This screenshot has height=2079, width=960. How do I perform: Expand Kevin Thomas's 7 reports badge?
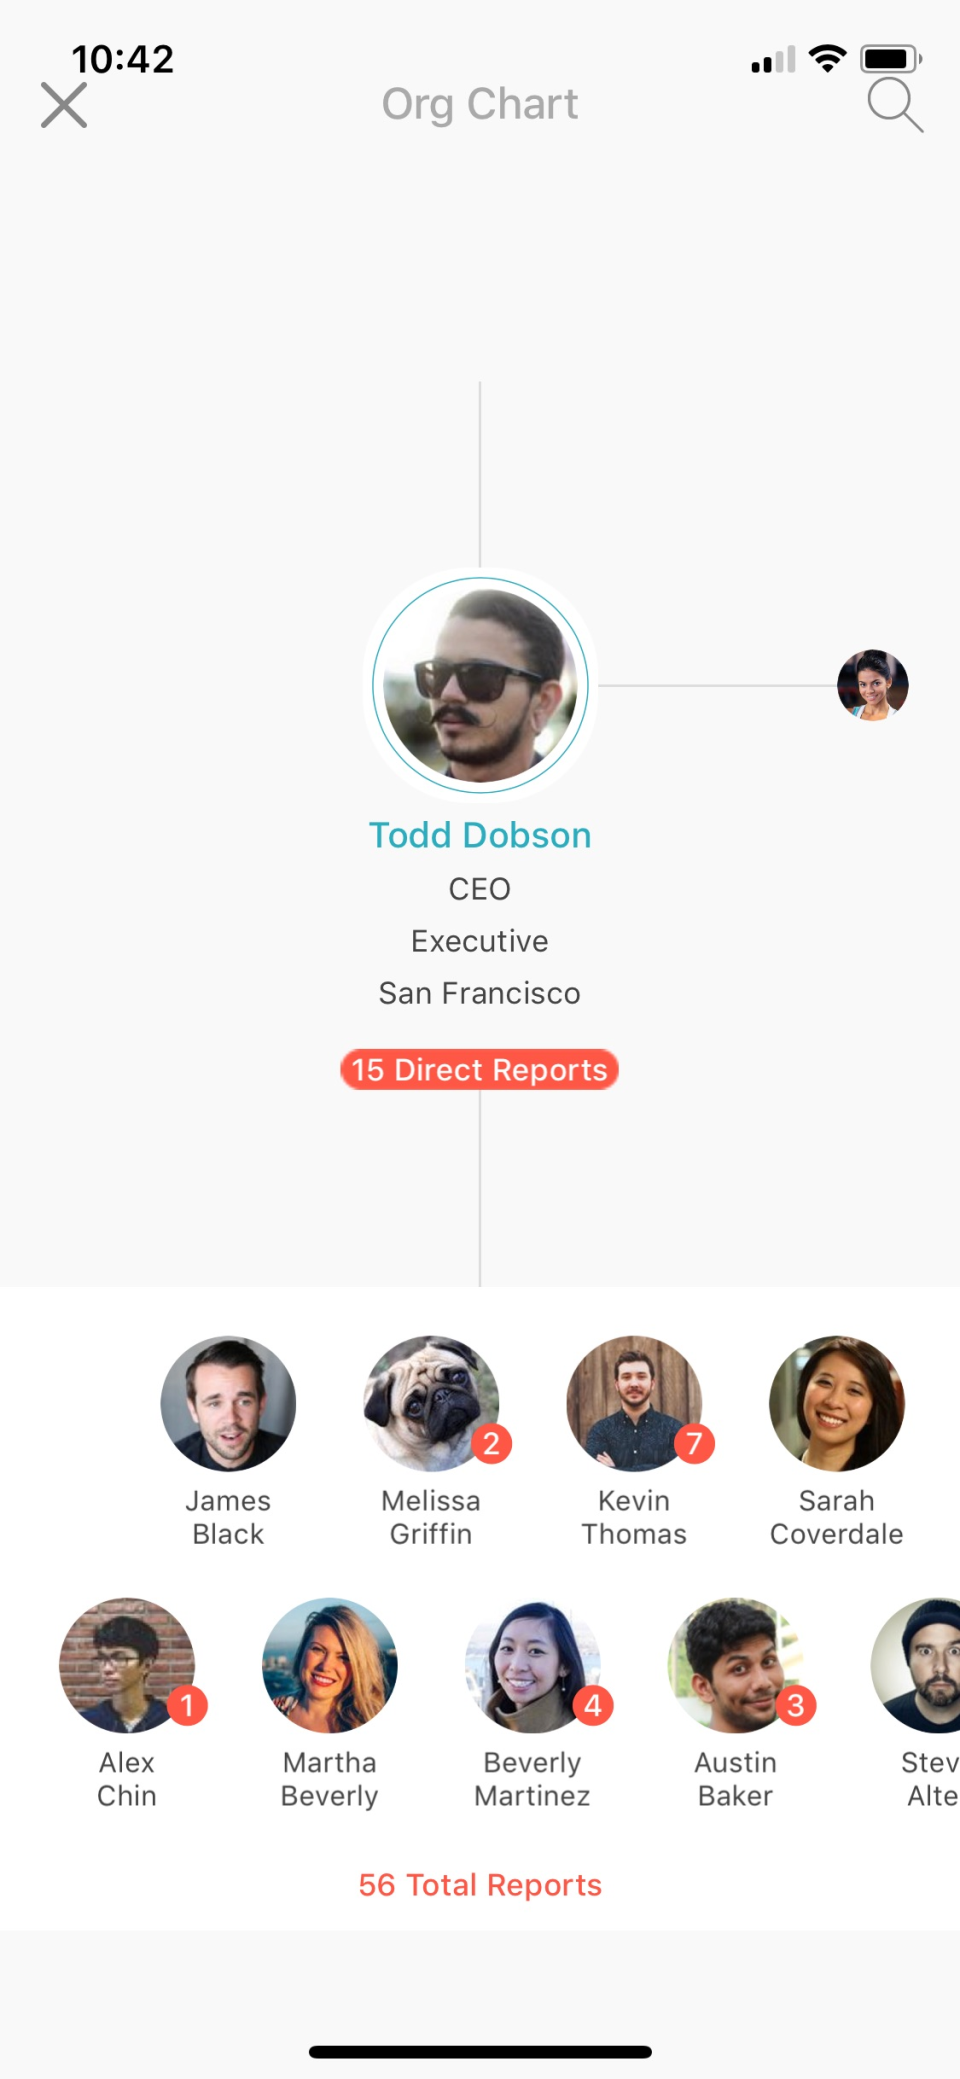[x=694, y=1443]
